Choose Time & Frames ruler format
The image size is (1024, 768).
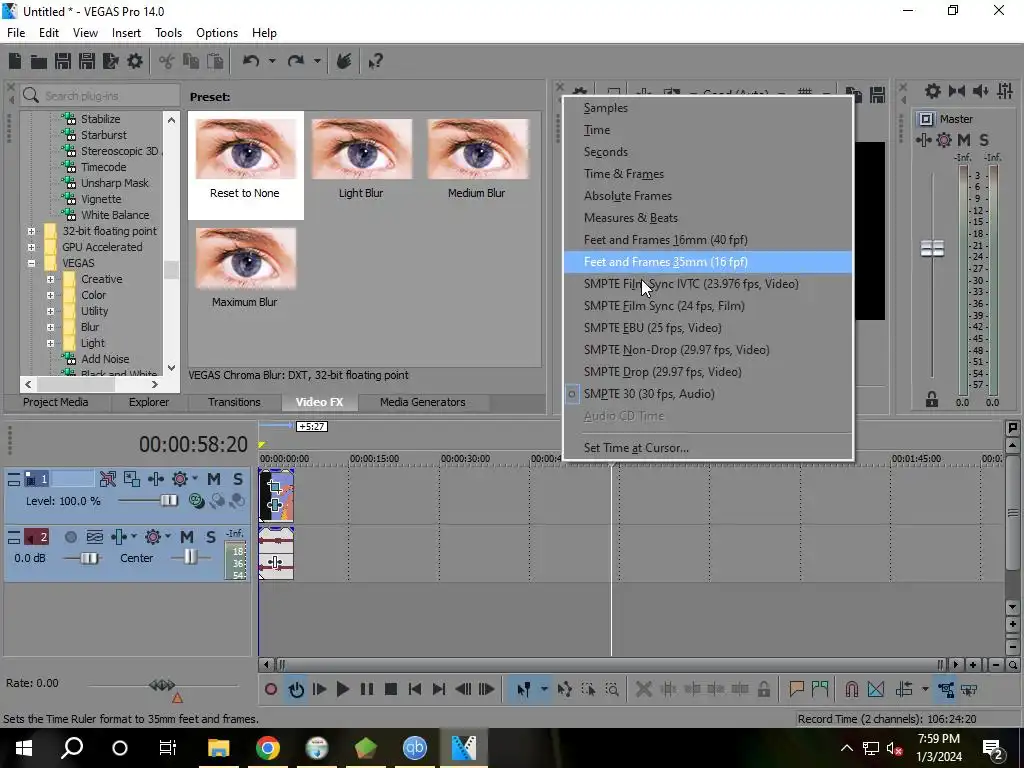[x=708, y=174]
